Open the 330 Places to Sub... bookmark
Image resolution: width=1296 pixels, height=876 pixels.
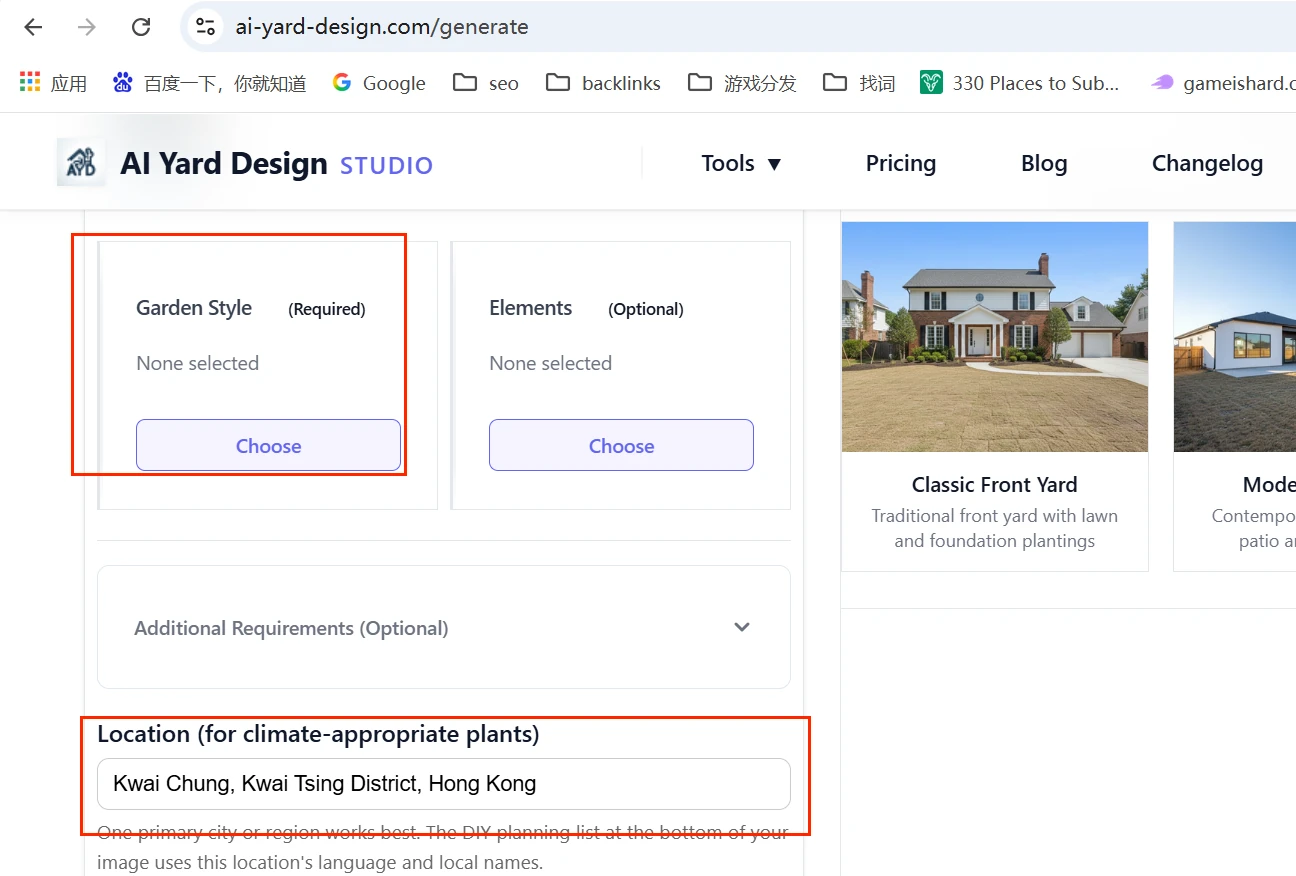pyautogui.click(x=1020, y=83)
